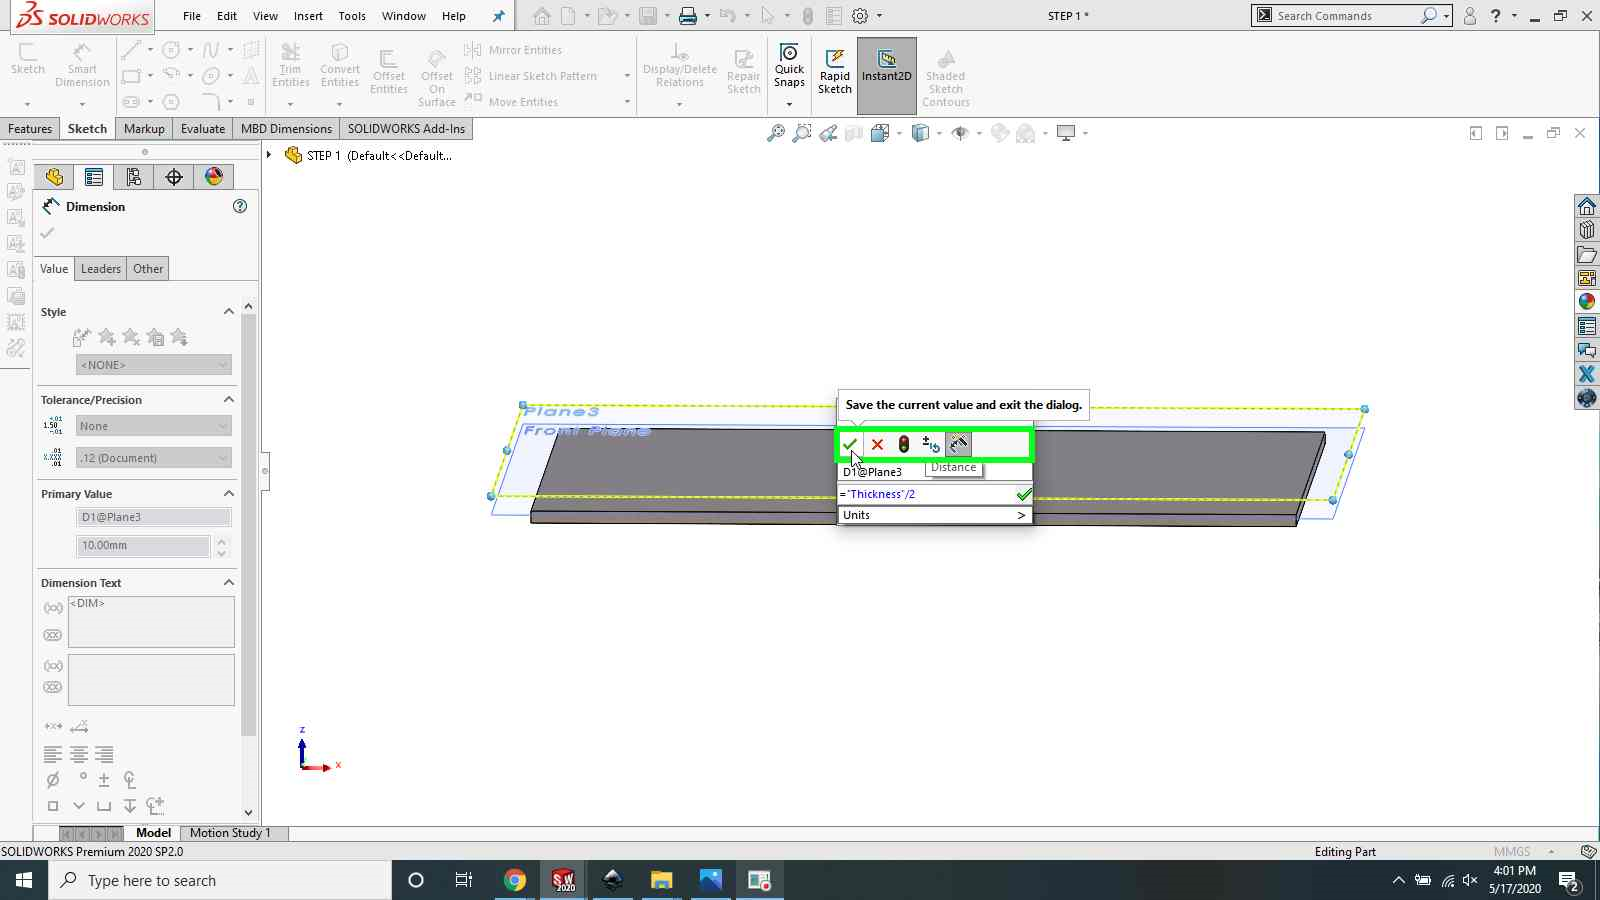Click the Rebuild traffic light icon
Image resolution: width=1600 pixels, height=900 pixels.
903,444
